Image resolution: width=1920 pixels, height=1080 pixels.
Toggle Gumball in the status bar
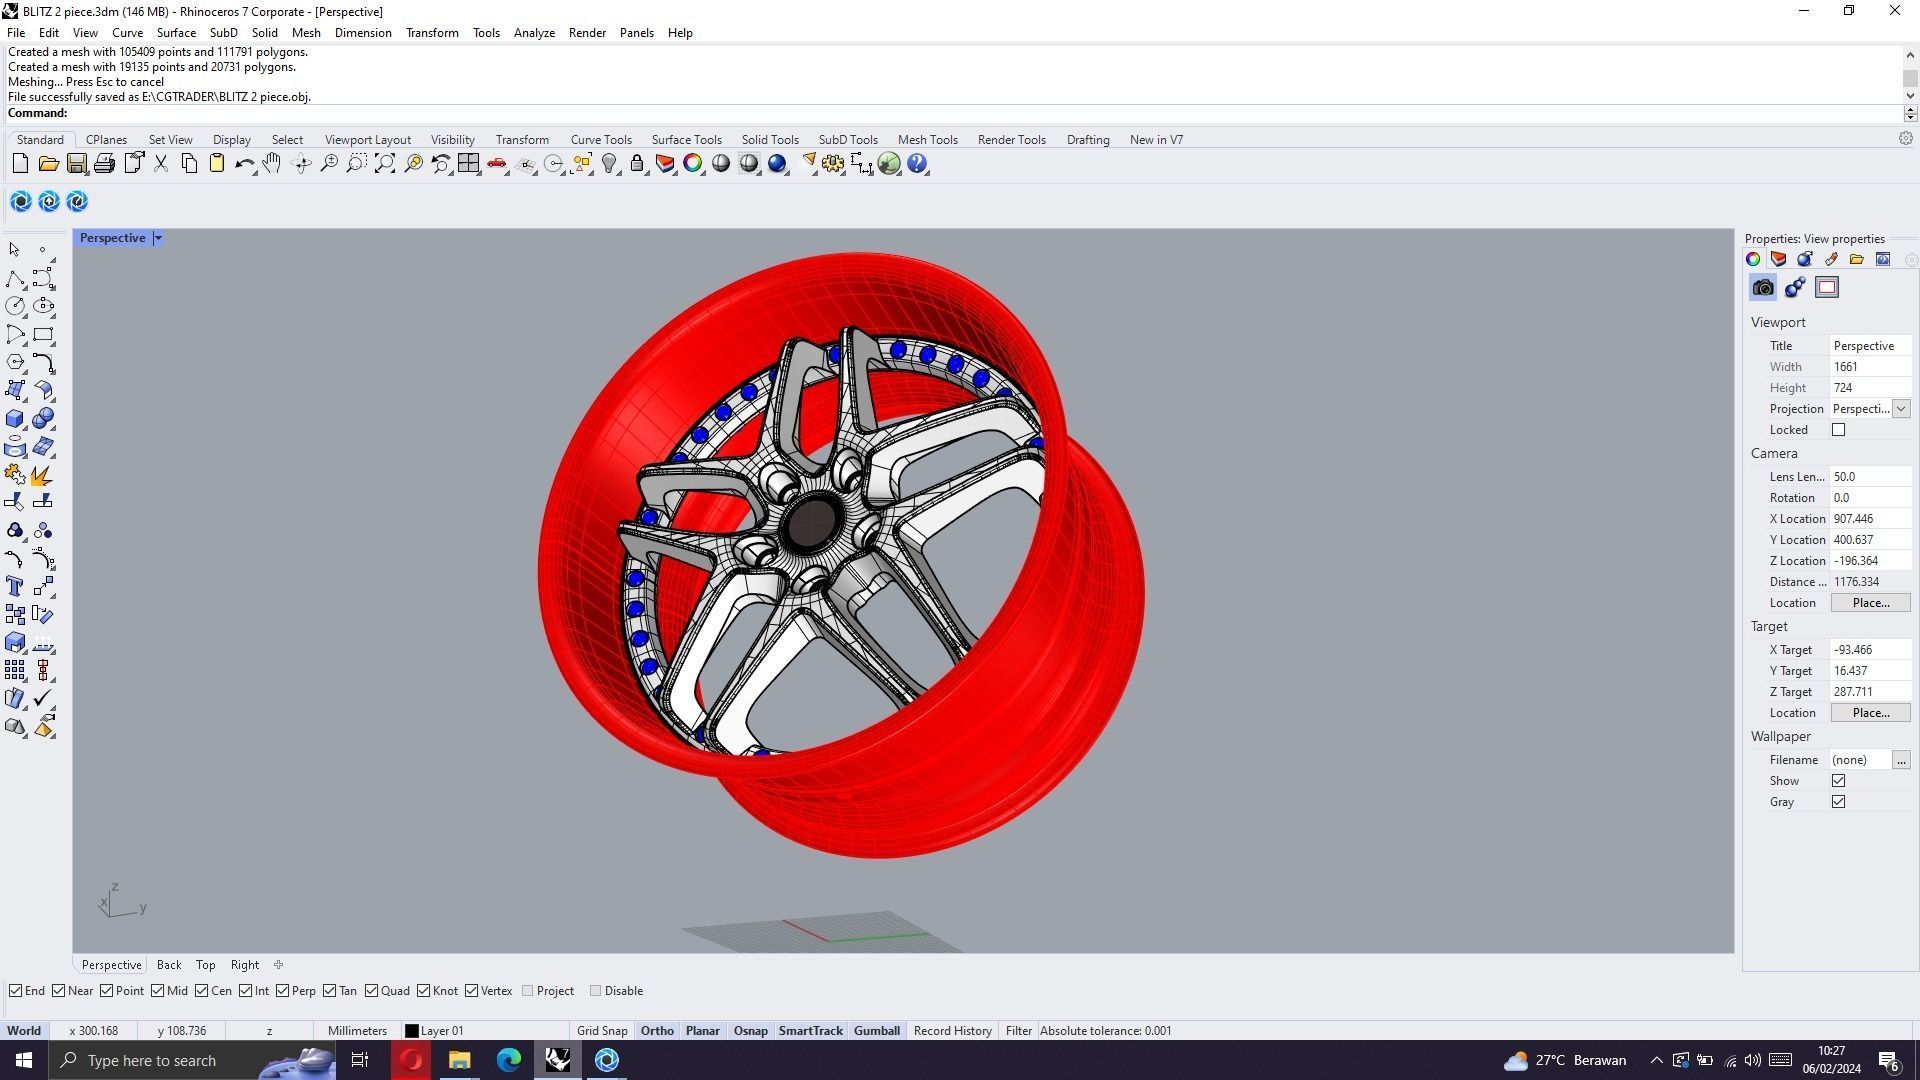click(x=876, y=1031)
